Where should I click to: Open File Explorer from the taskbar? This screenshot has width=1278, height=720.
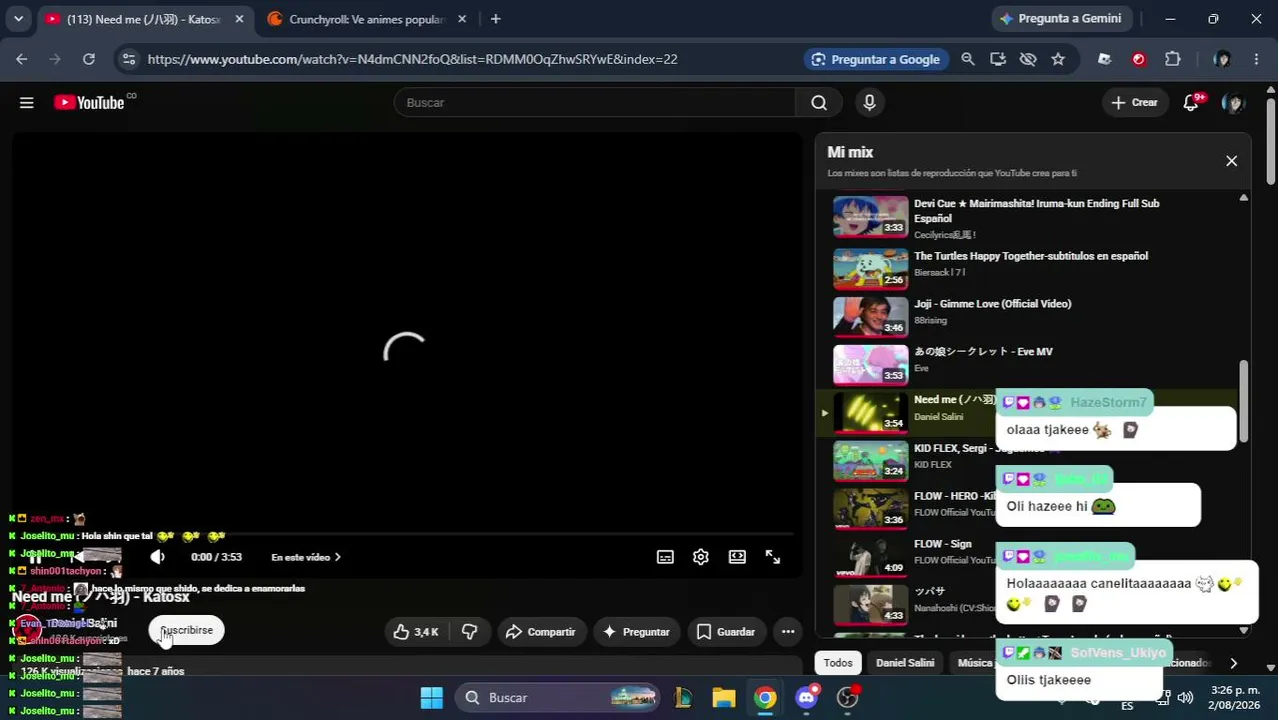pyautogui.click(x=724, y=697)
